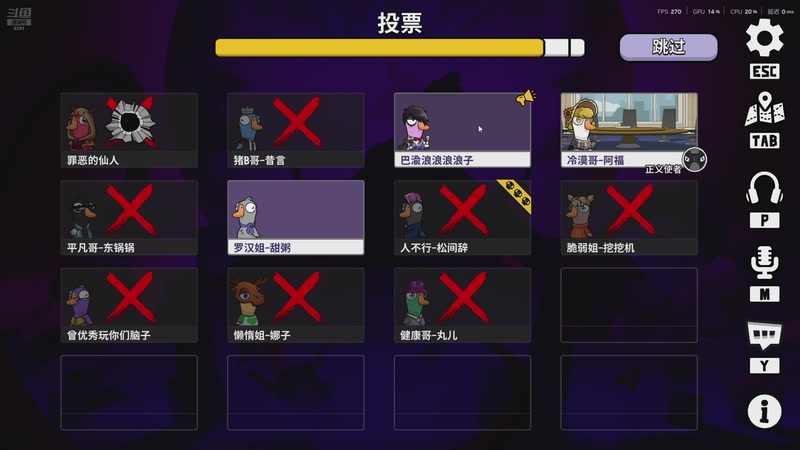
Task: Toggle the headphones audio icon
Action: pyautogui.click(x=764, y=188)
